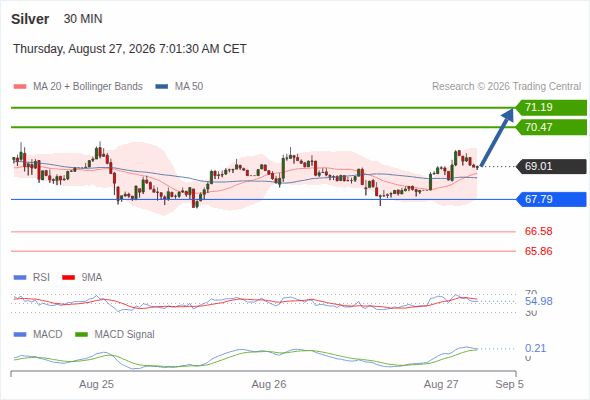Select the 70.47 resistance price tag
The height and width of the screenshot is (400, 590).
551,127
